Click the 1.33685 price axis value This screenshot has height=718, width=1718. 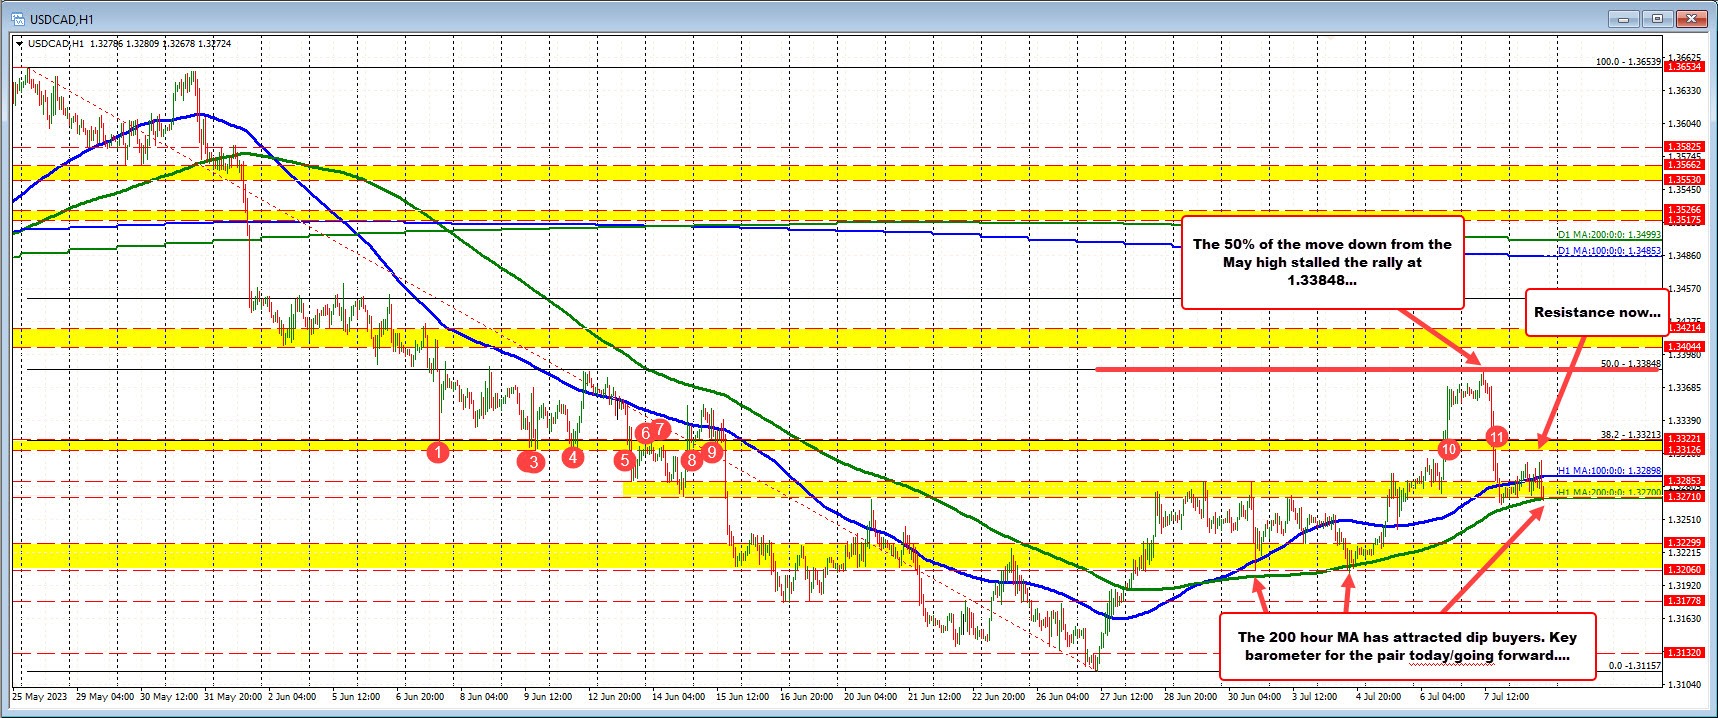(1684, 388)
